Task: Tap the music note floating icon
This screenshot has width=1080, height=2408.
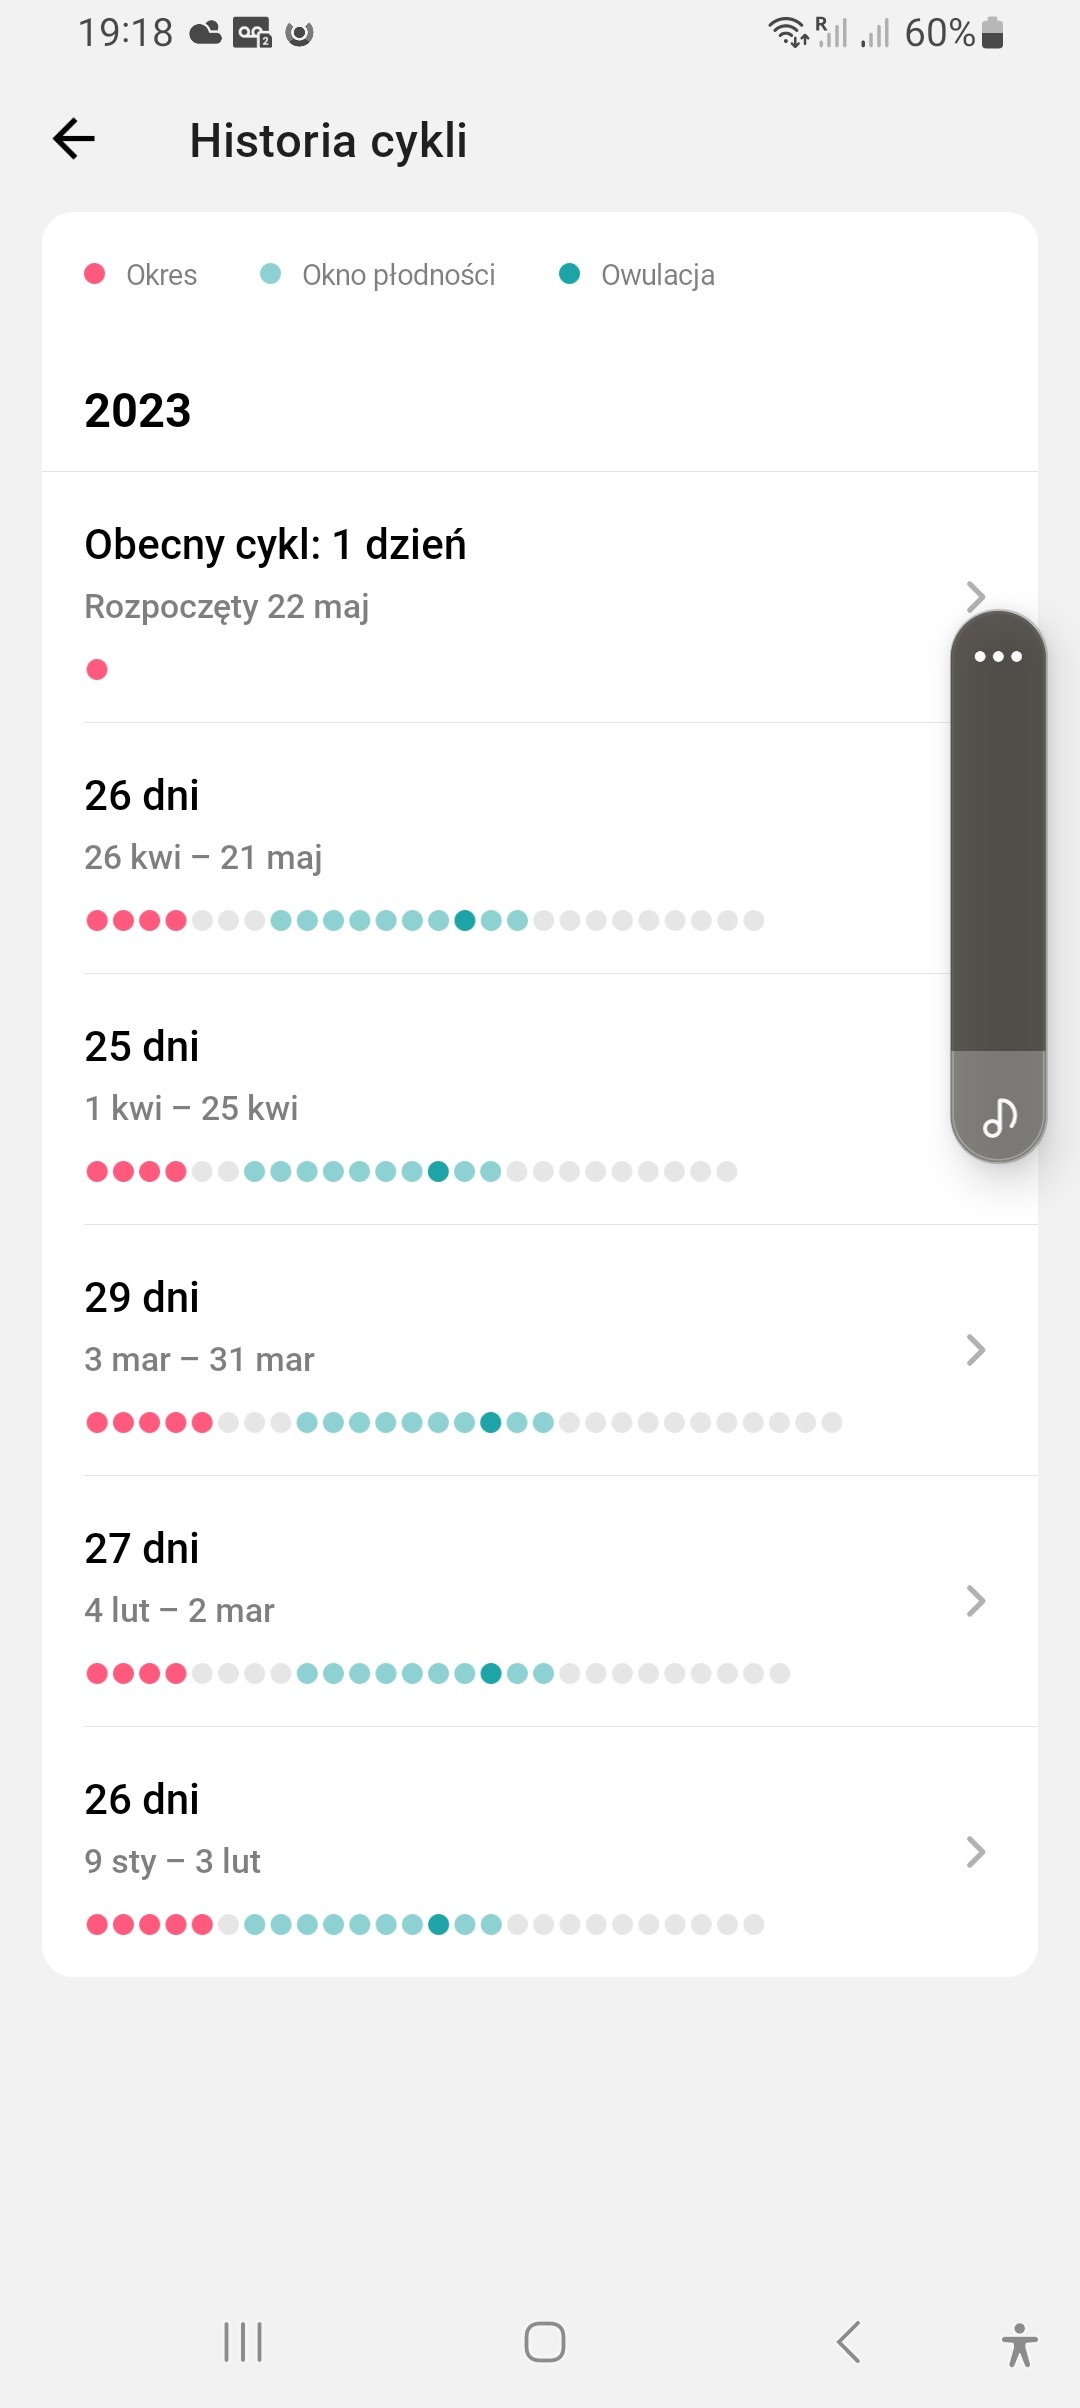Action: (999, 1116)
